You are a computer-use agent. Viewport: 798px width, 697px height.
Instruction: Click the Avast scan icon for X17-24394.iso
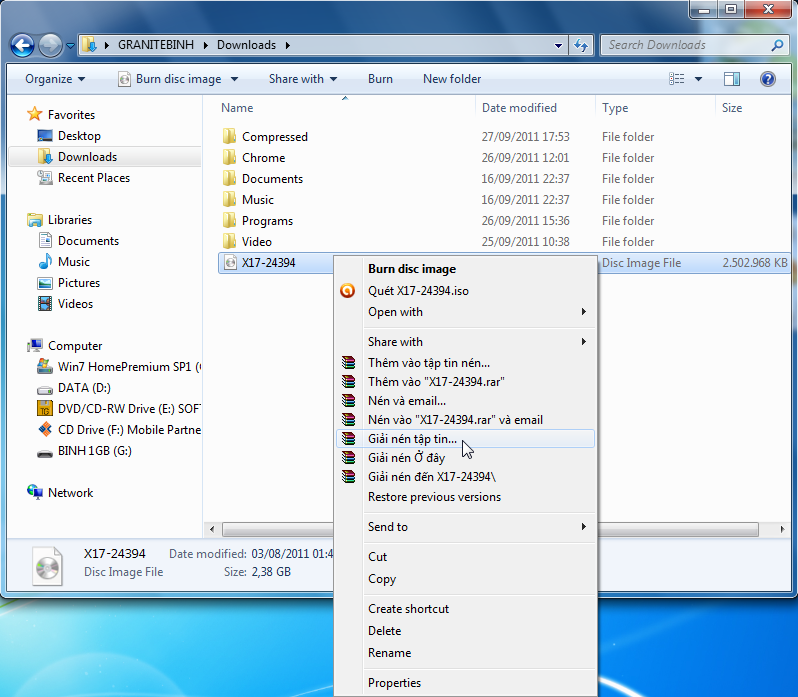347,291
